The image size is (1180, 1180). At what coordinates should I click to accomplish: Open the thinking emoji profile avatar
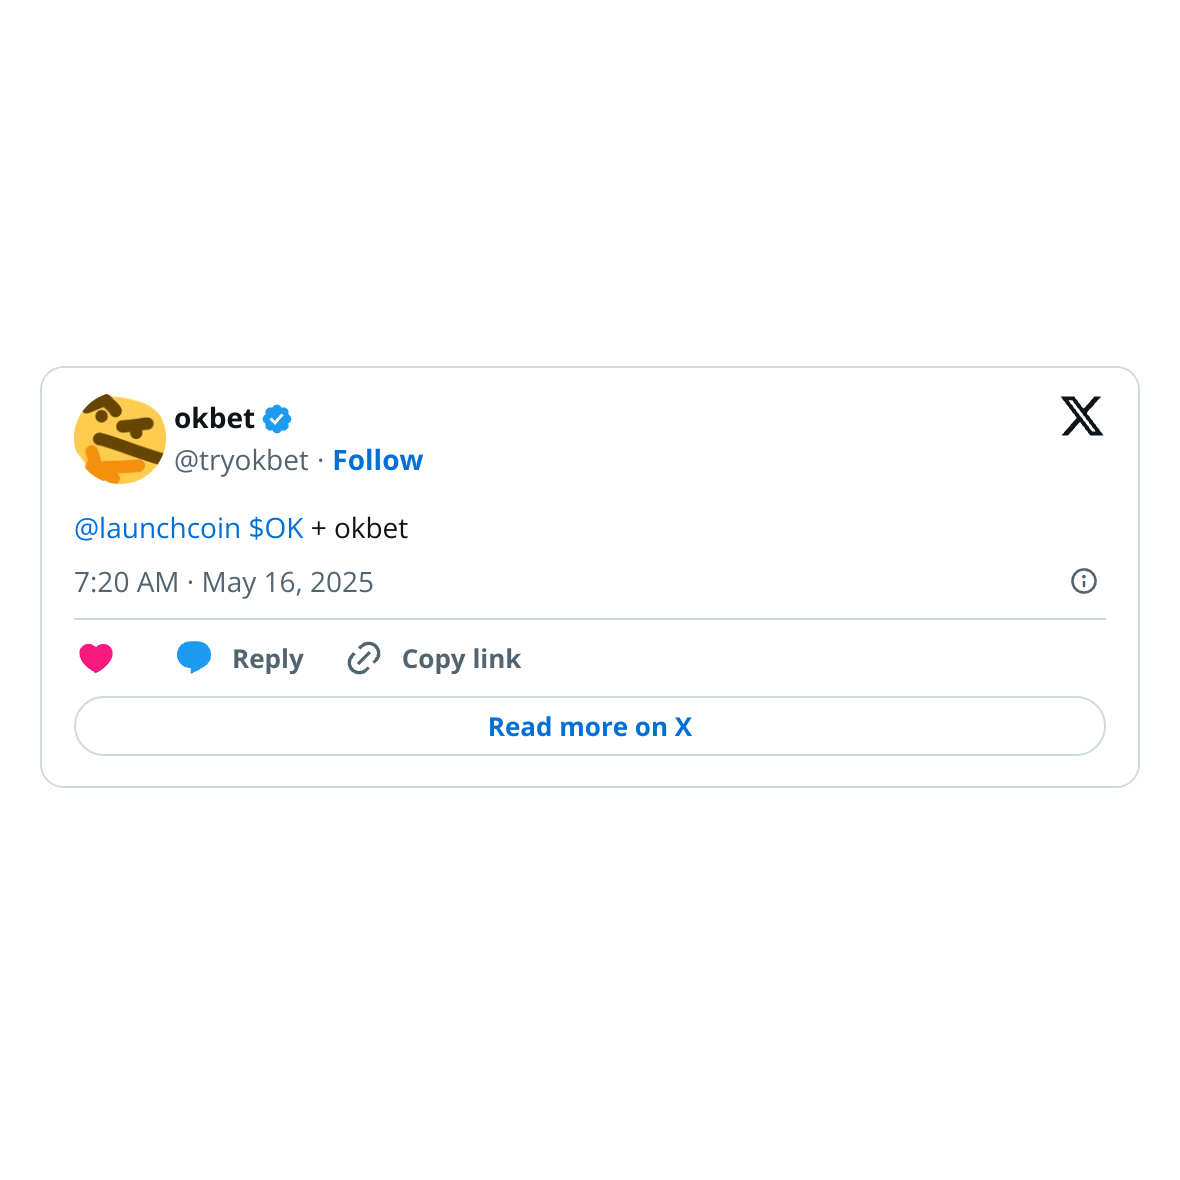(120, 439)
